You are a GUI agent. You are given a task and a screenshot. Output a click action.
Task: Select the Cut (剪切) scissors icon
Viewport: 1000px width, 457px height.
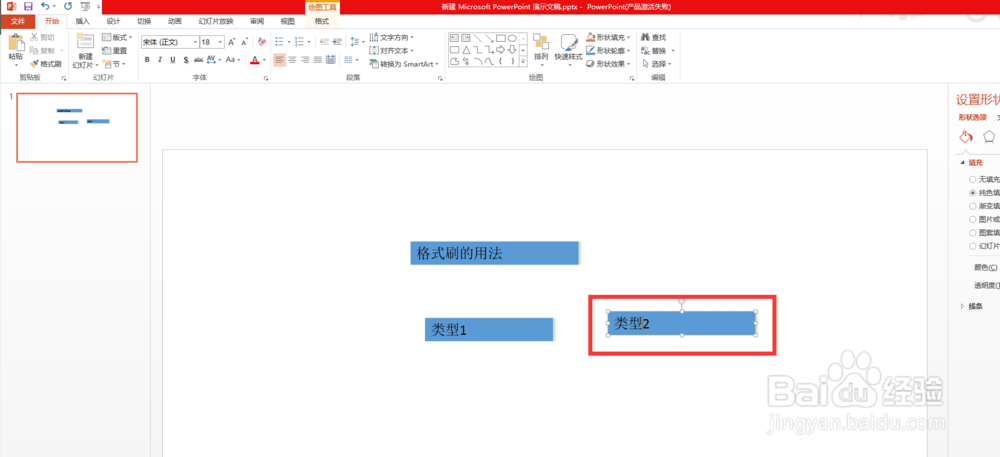pos(34,38)
